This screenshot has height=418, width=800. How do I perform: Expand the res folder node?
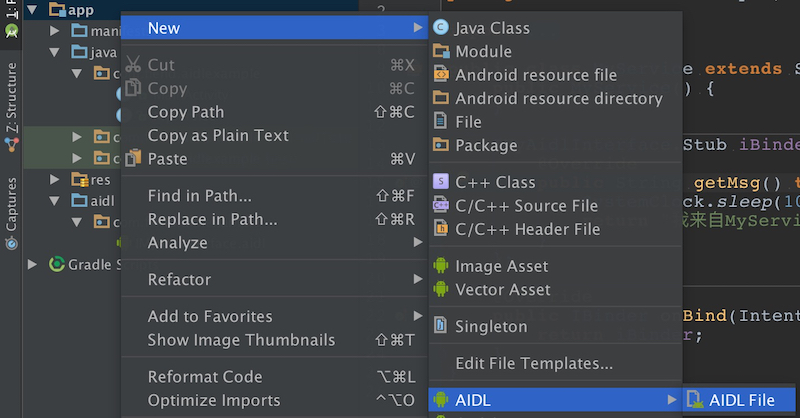pos(55,180)
